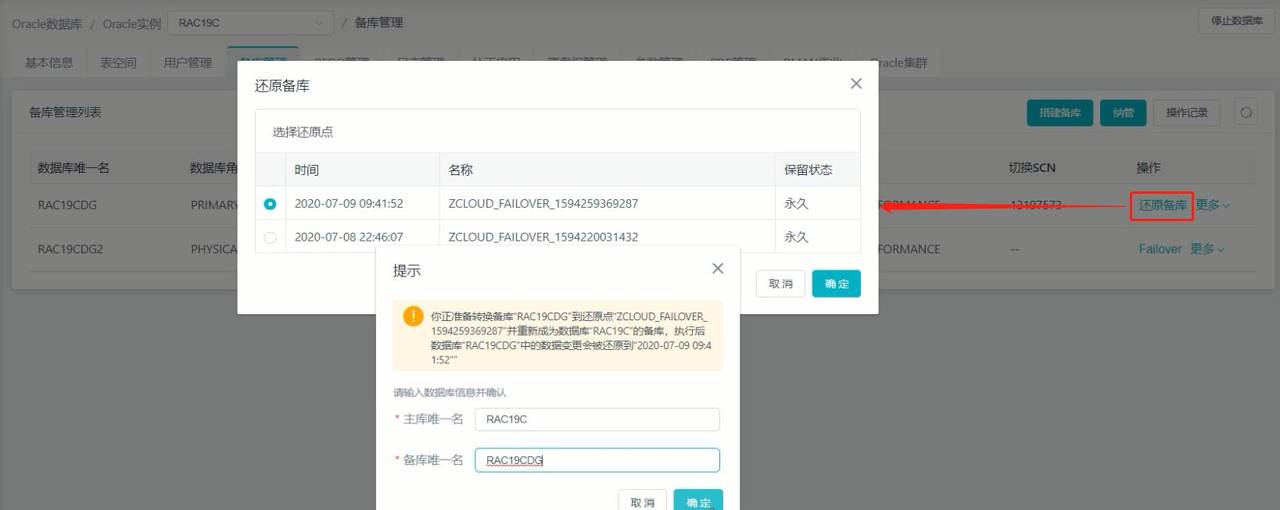Go to Oracle数据库 breadcrumb

tap(47, 22)
